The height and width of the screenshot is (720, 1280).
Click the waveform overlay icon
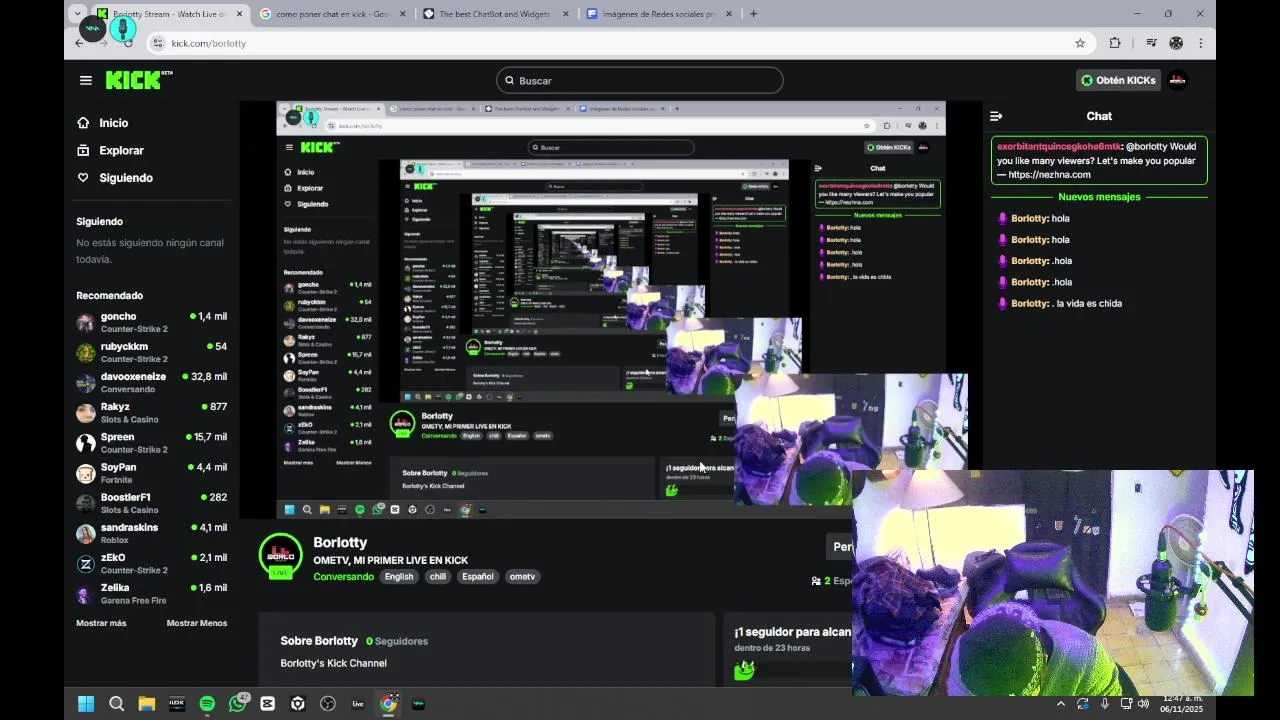(93, 29)
